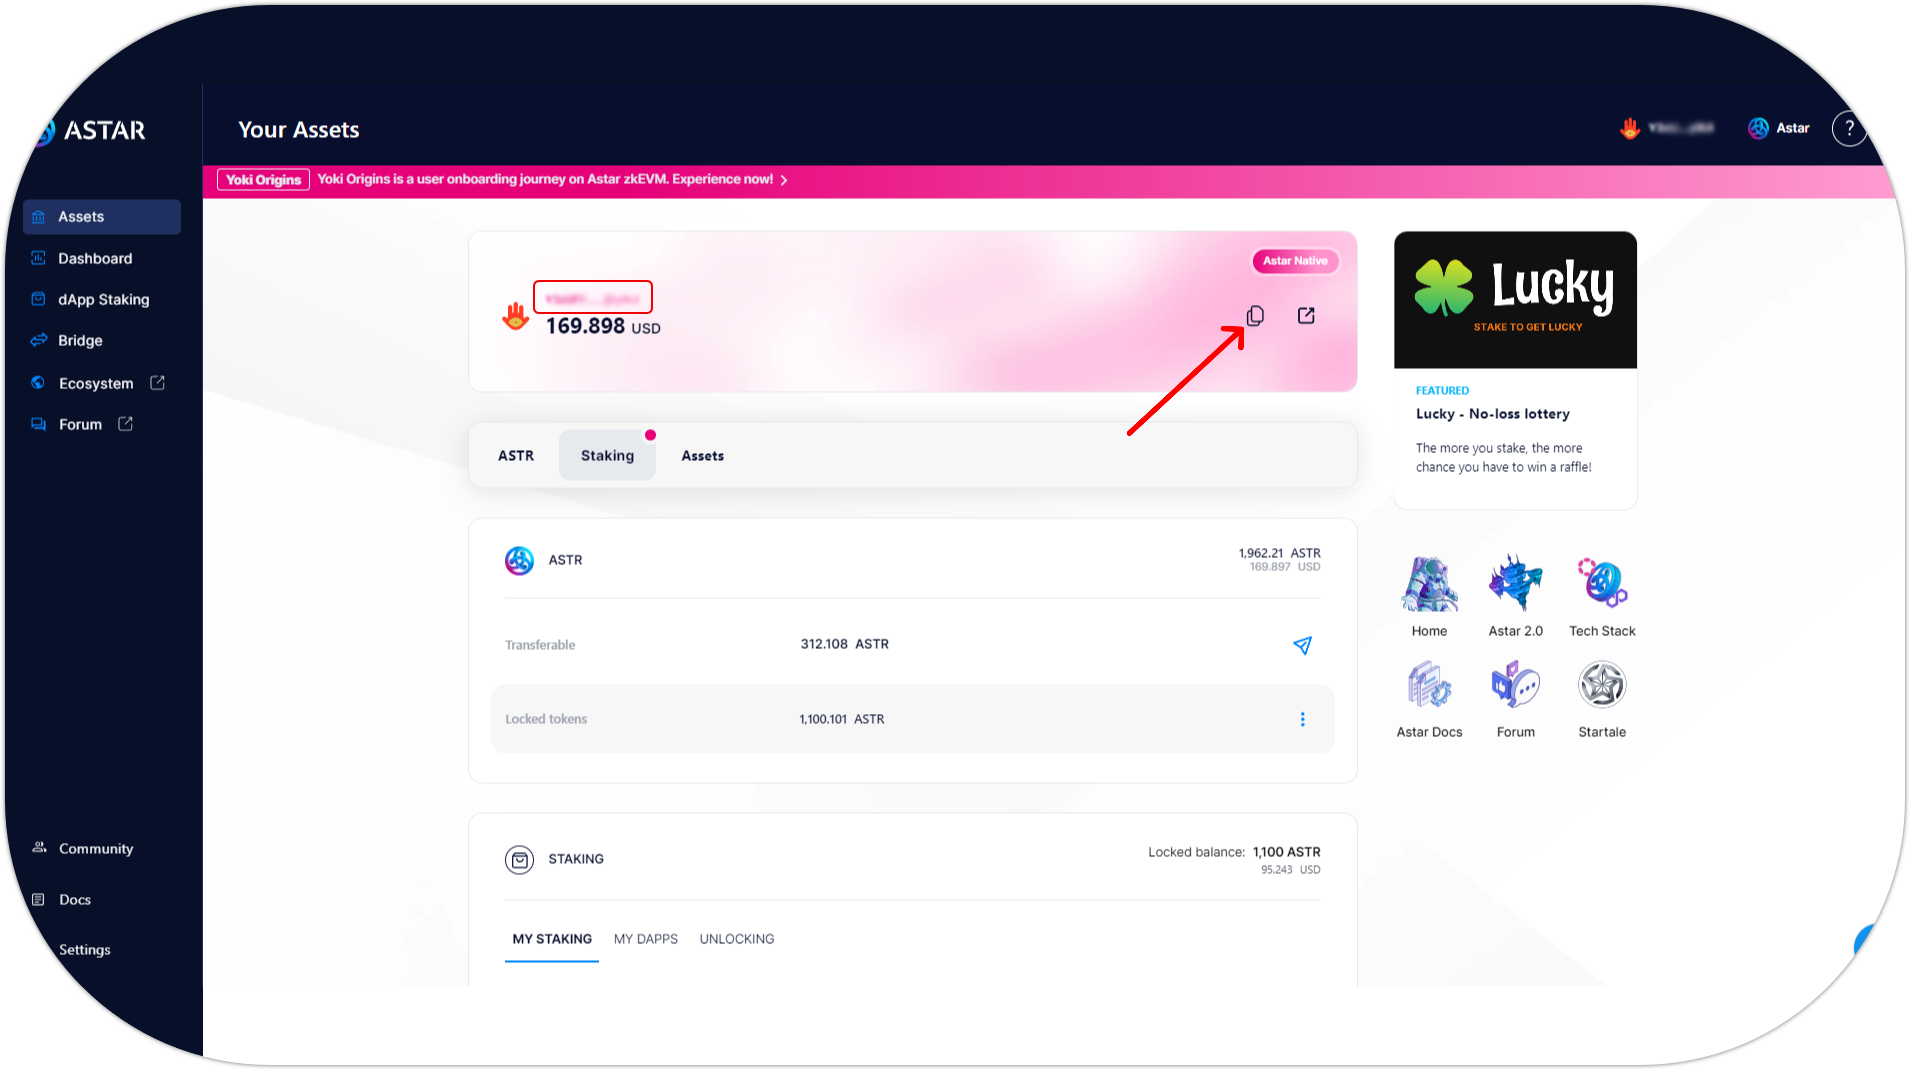Open the Lucky lottery featured banner
1910x1070 pixels.
point(1515,300)
